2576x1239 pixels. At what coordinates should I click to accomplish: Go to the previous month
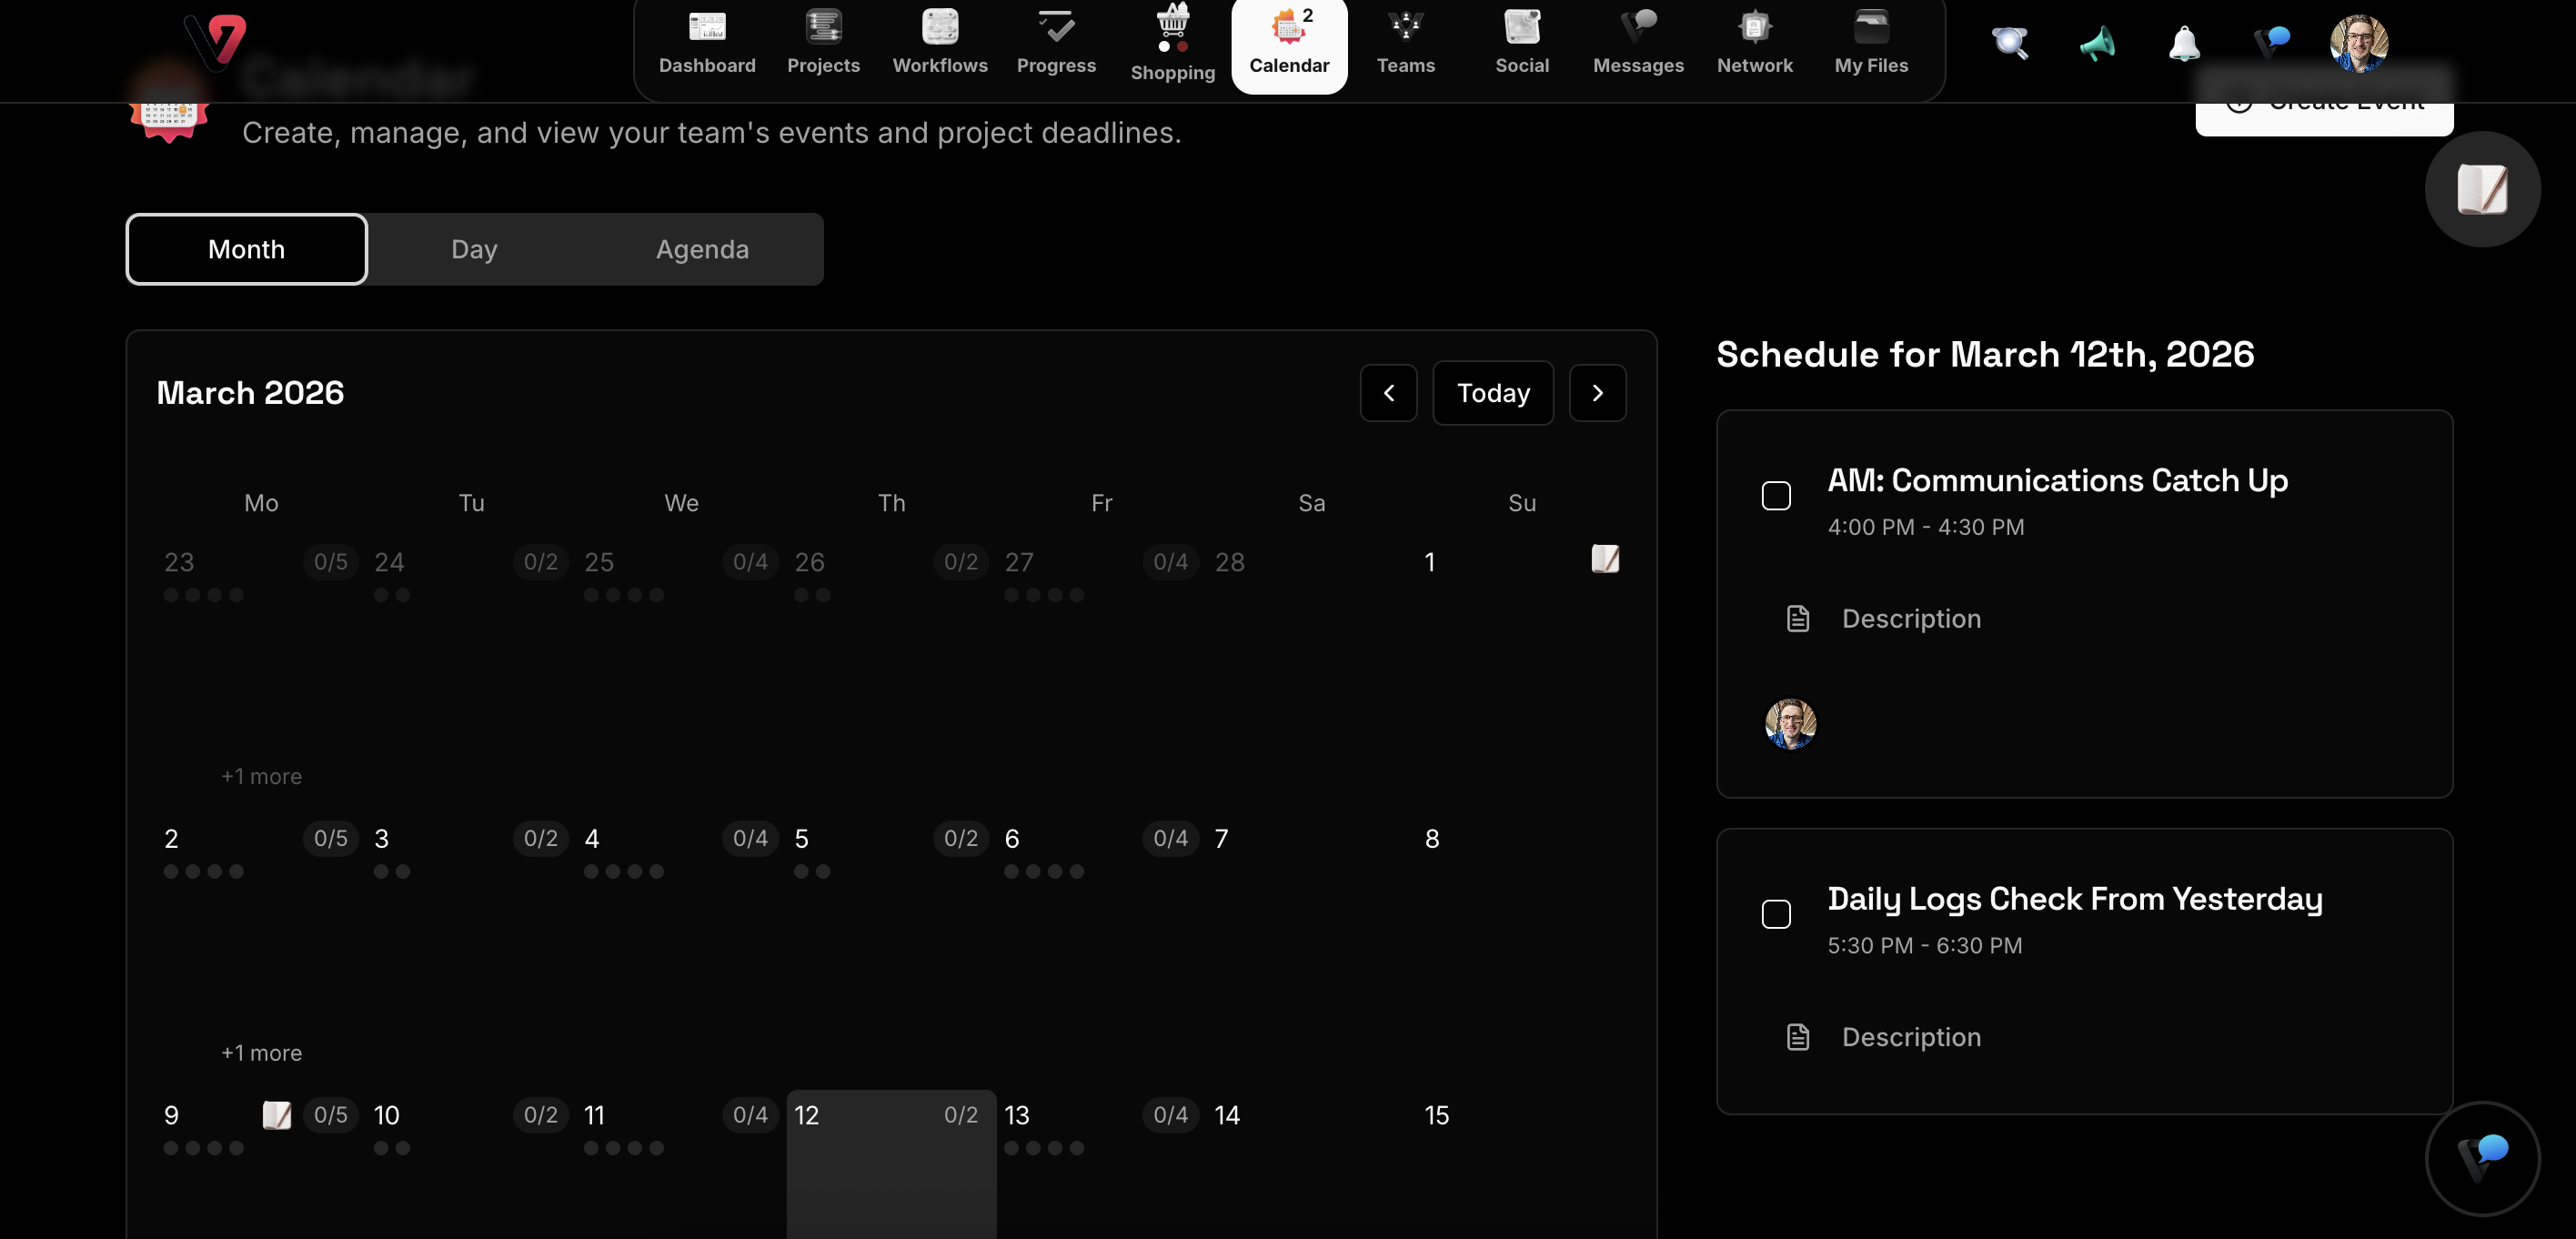tap(1388, 393)
